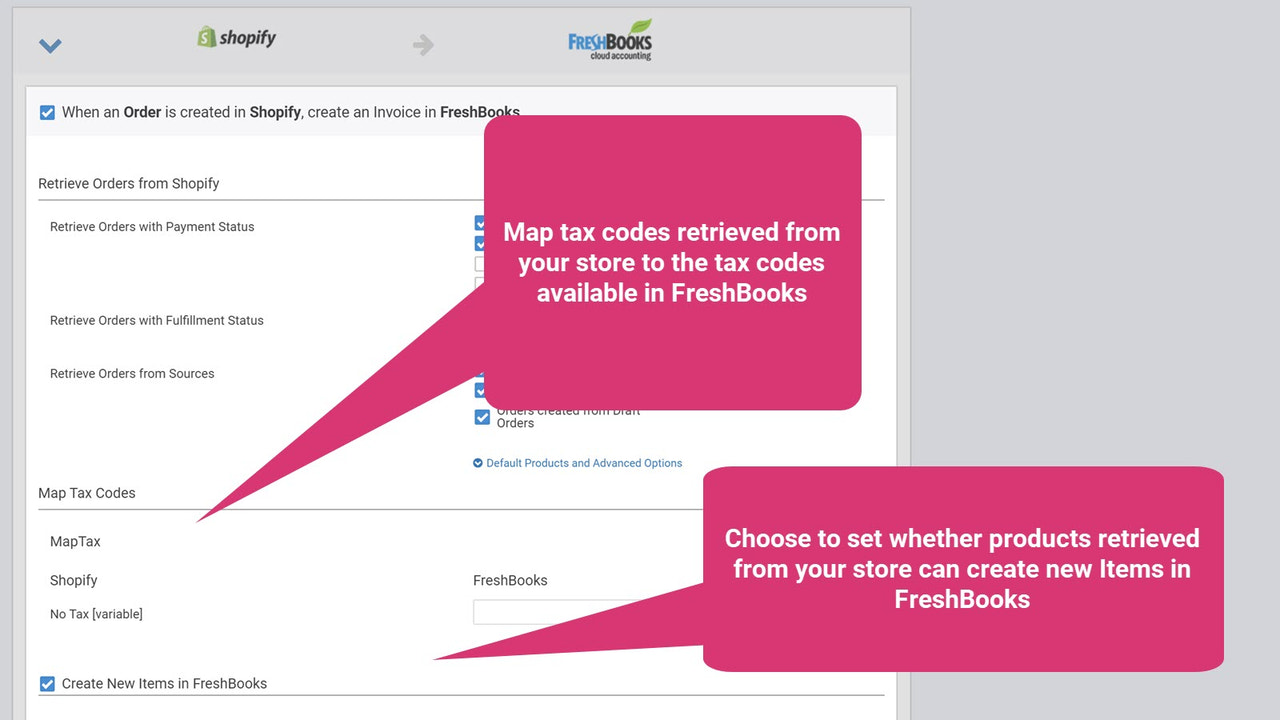1280x720 pixels.
Task: Click the Retrieve Orders with Fulfillment Status label
Action: (x=157, y=320)
